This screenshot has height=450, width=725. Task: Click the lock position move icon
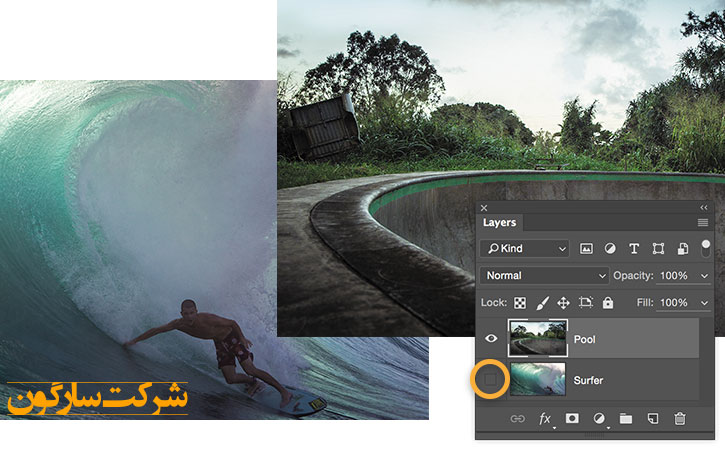click(x=563, y=302)
